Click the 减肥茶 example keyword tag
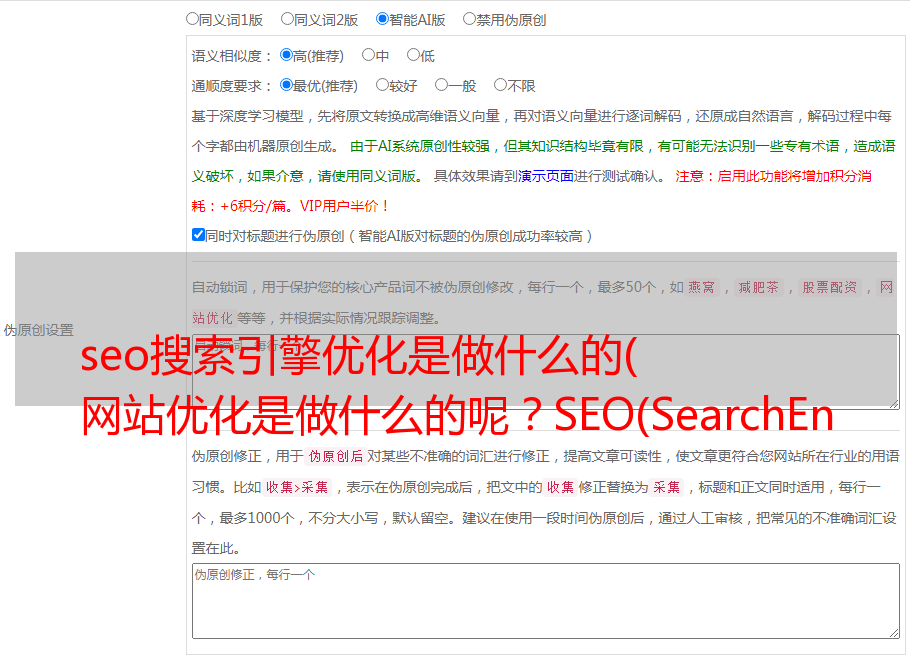 pos(758,287)
